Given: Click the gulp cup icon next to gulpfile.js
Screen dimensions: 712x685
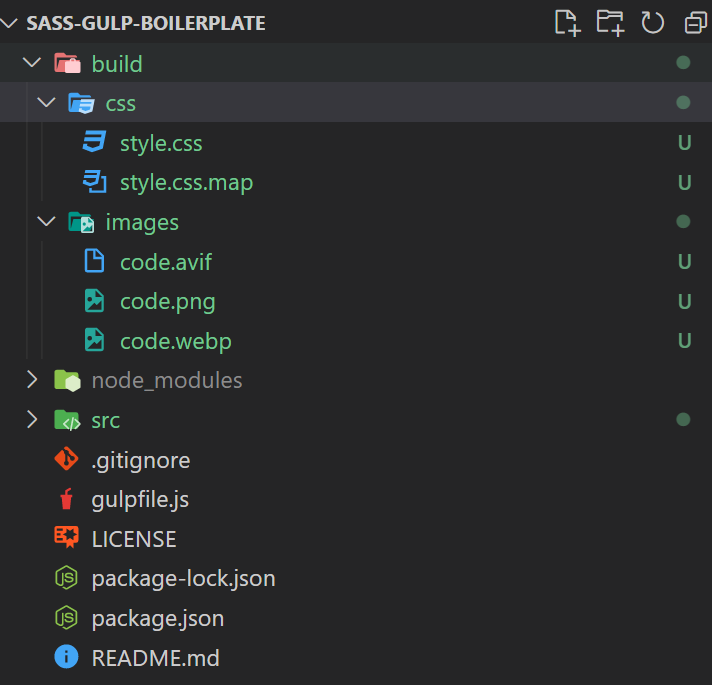Looking at the screenshot, I should click(67, 499).
